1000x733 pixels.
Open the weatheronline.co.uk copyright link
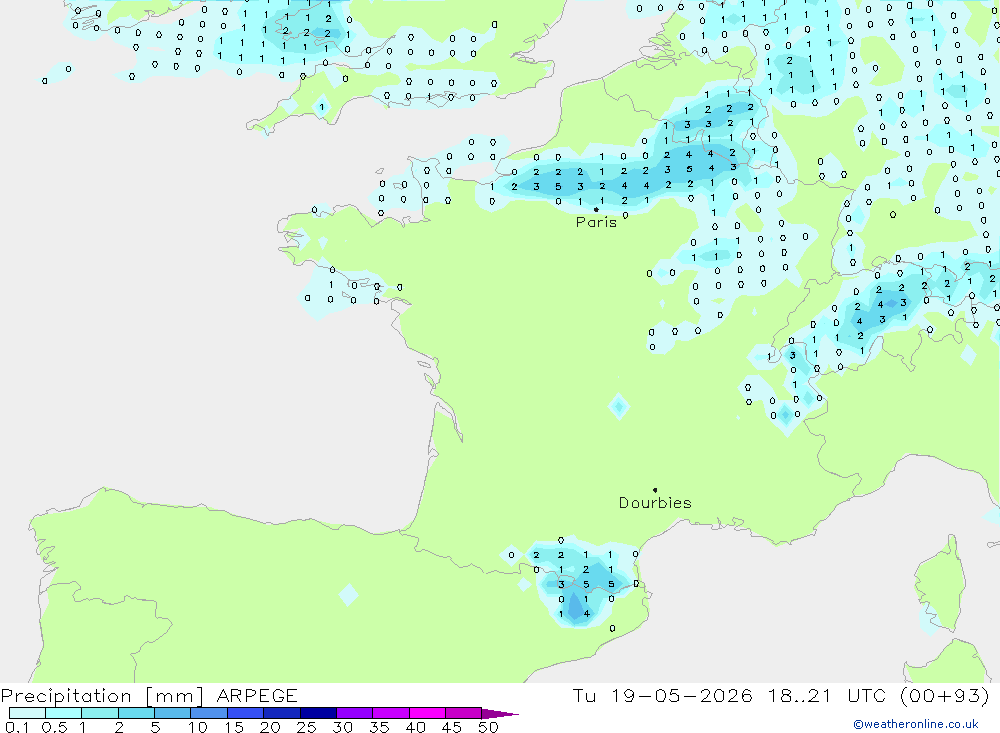pyautogui.click(x=916, y=724)
